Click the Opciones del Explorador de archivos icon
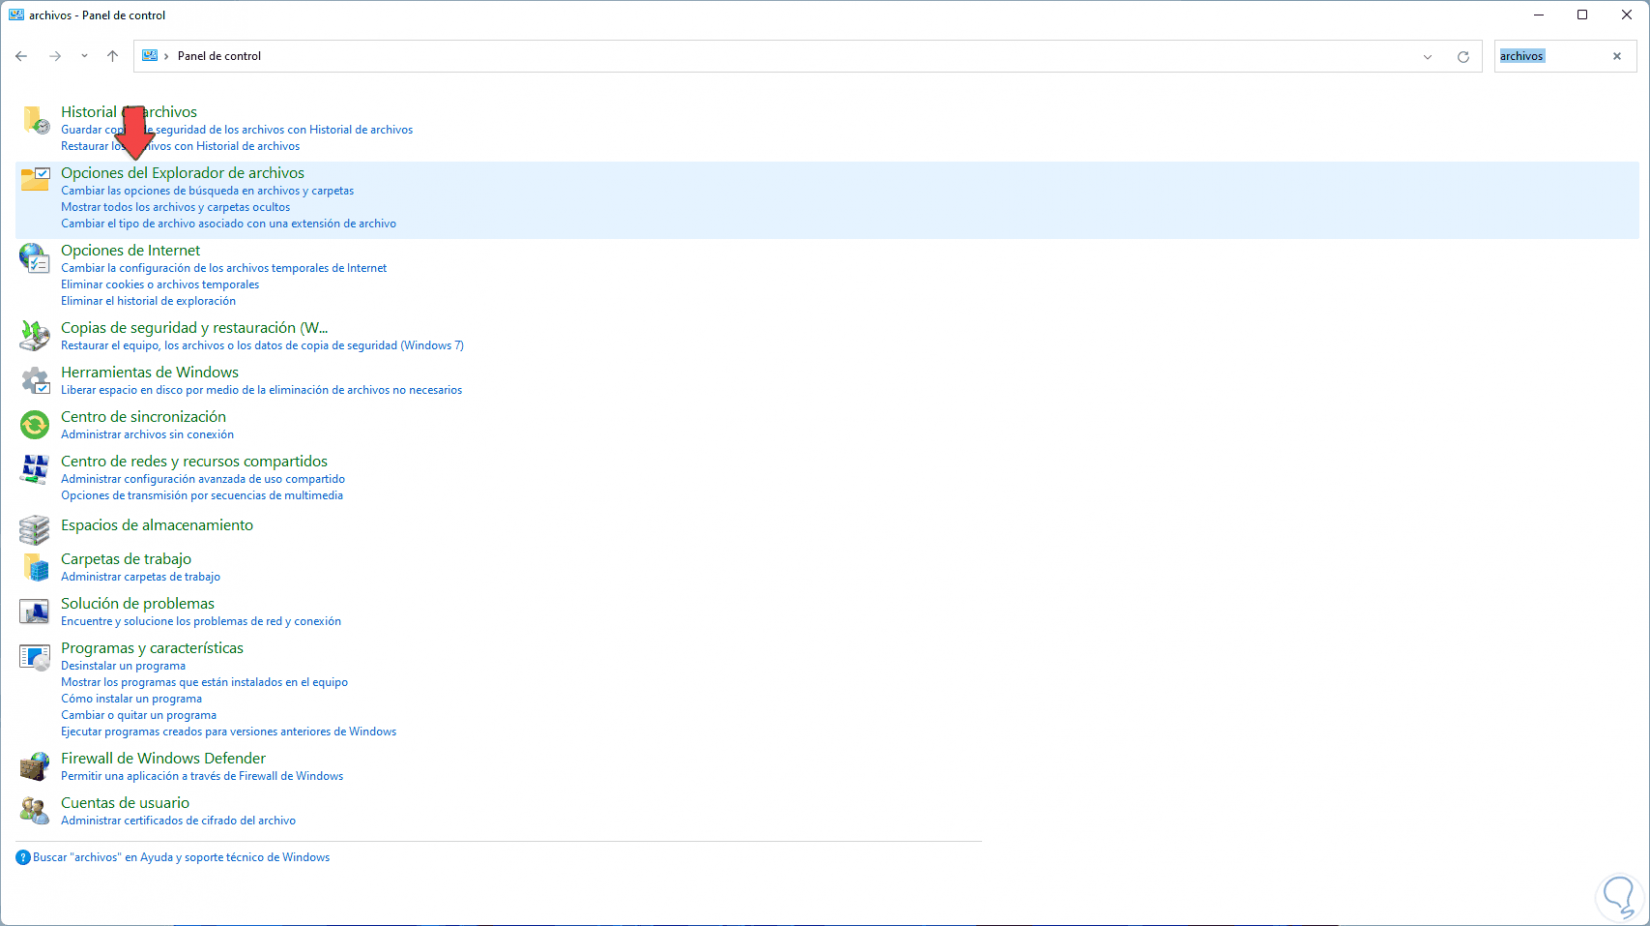1650x926 pixels. (35, 180)
